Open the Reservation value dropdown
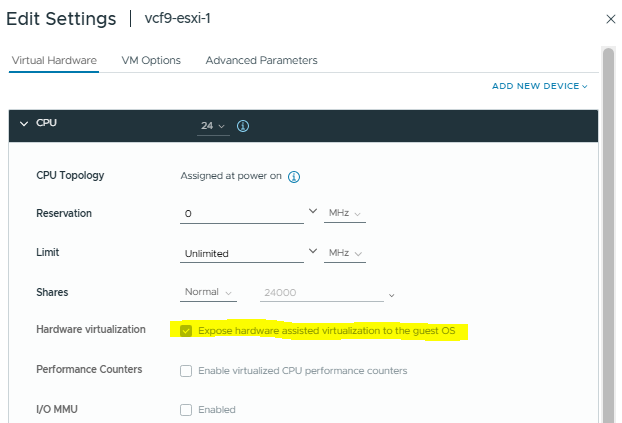Viewport: 622px width, 423px height. [313, 213]
